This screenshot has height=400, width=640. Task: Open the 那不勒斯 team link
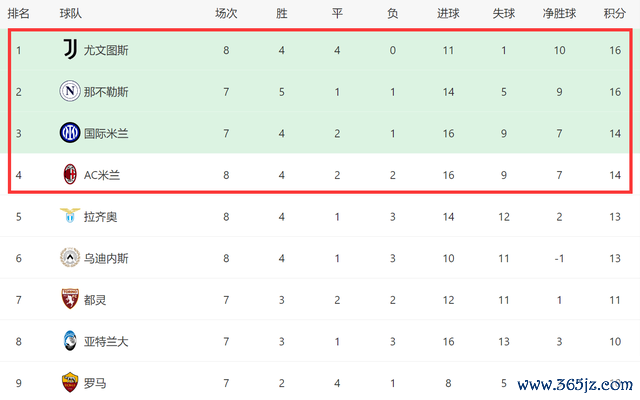[106, 92]
